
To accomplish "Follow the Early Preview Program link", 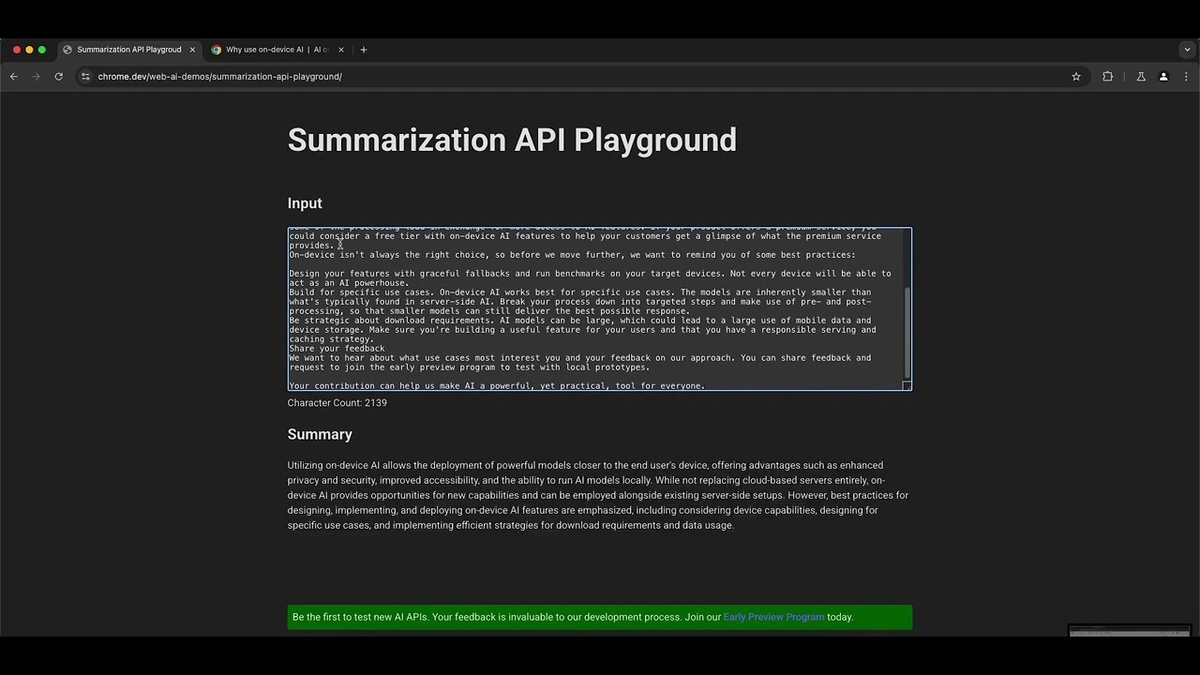I will tap(773, 617).
